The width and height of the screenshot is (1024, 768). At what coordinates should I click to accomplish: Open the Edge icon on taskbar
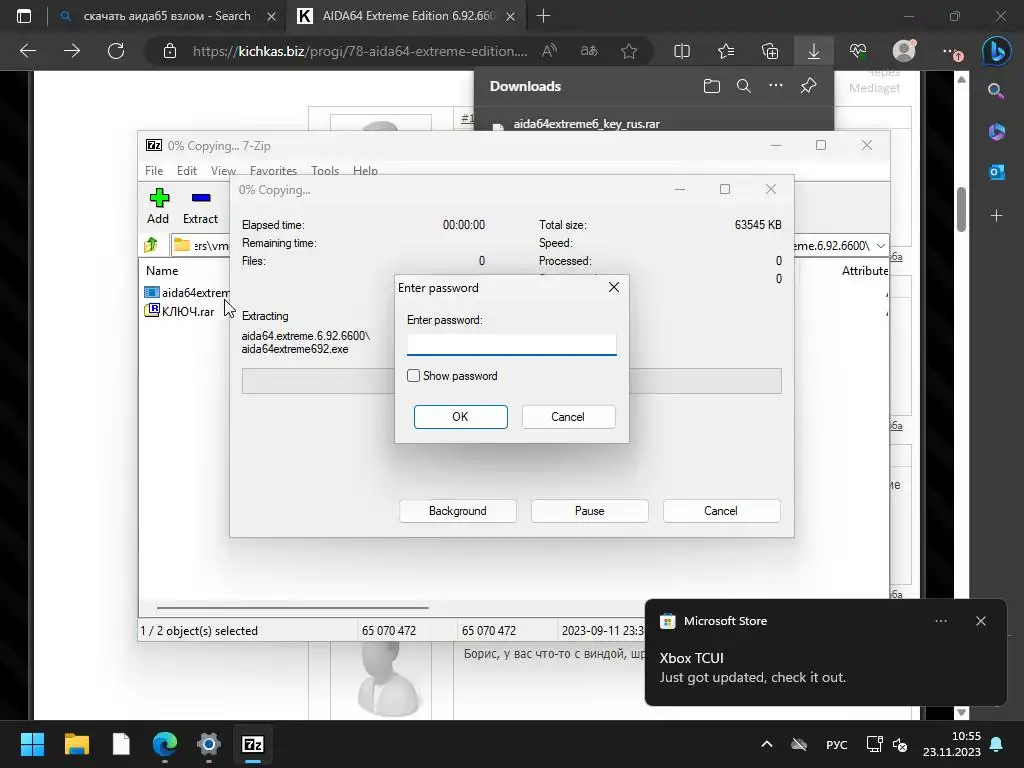tap(165, 744)
